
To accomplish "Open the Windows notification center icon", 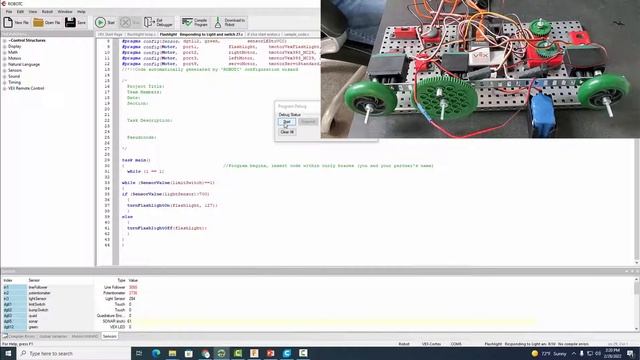I will [x=631, y=353].
